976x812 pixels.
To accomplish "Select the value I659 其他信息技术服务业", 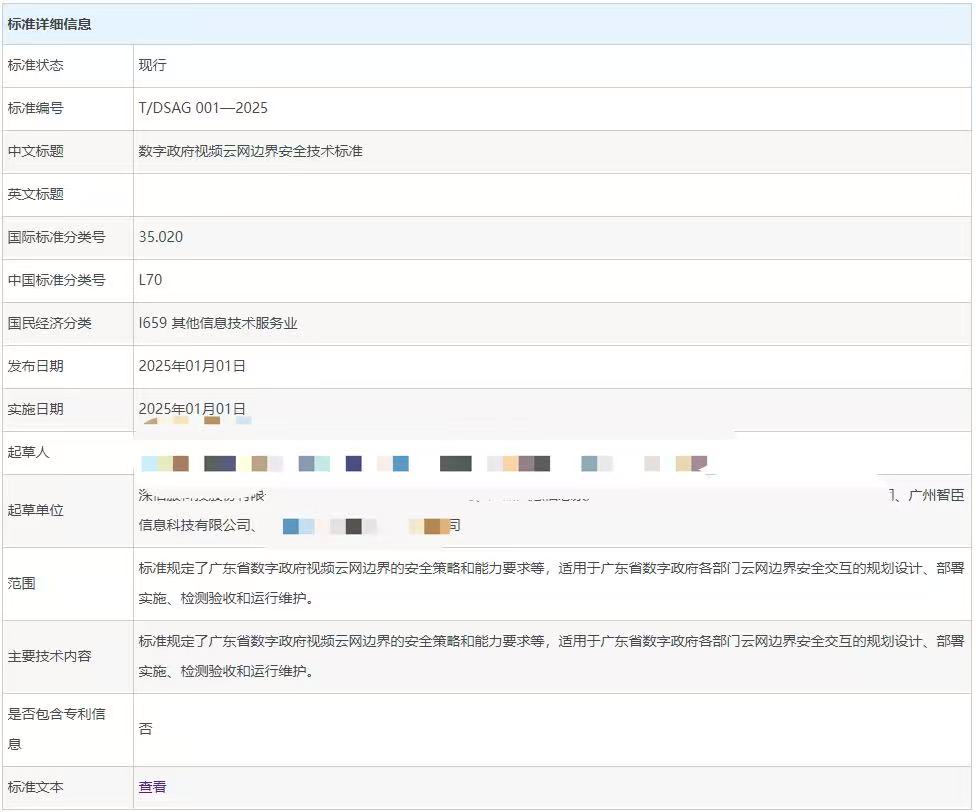I will coord(218,324).
